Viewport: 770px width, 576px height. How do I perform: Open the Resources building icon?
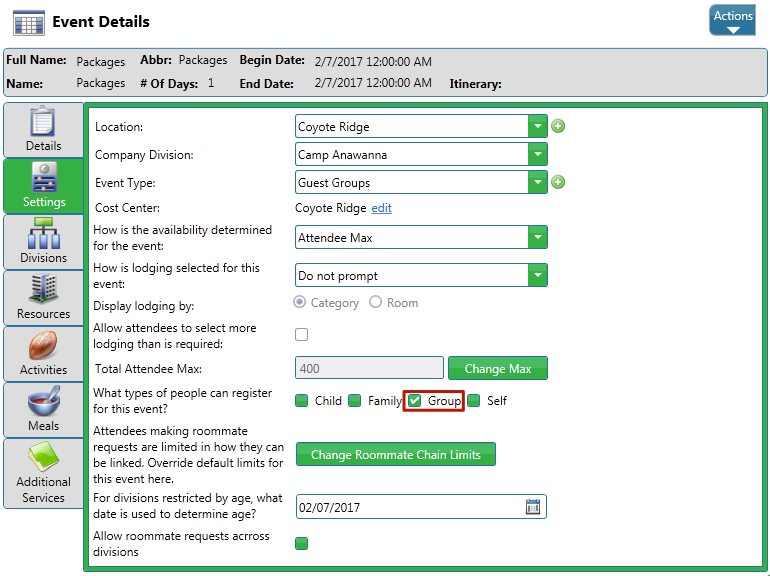click(43, 290)
